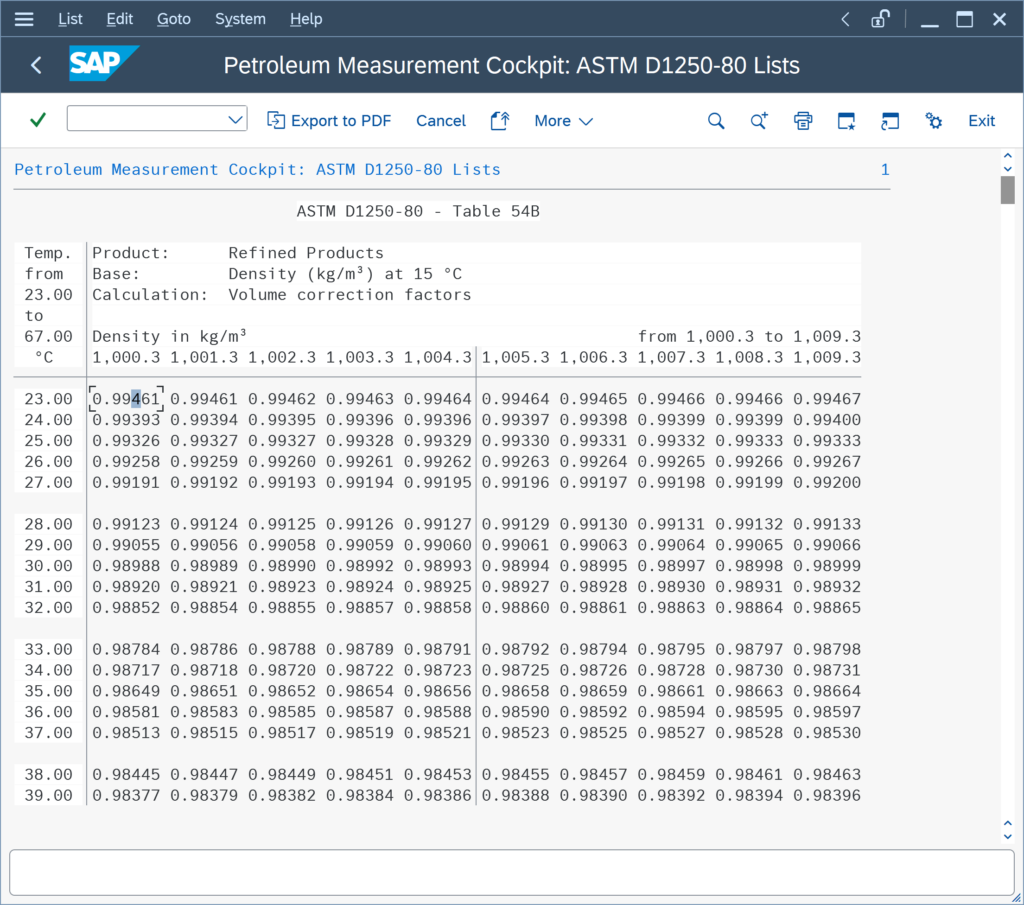
Task: Expand the More toolbar menu
Action: pyautogui.click(x=564, y=121)
